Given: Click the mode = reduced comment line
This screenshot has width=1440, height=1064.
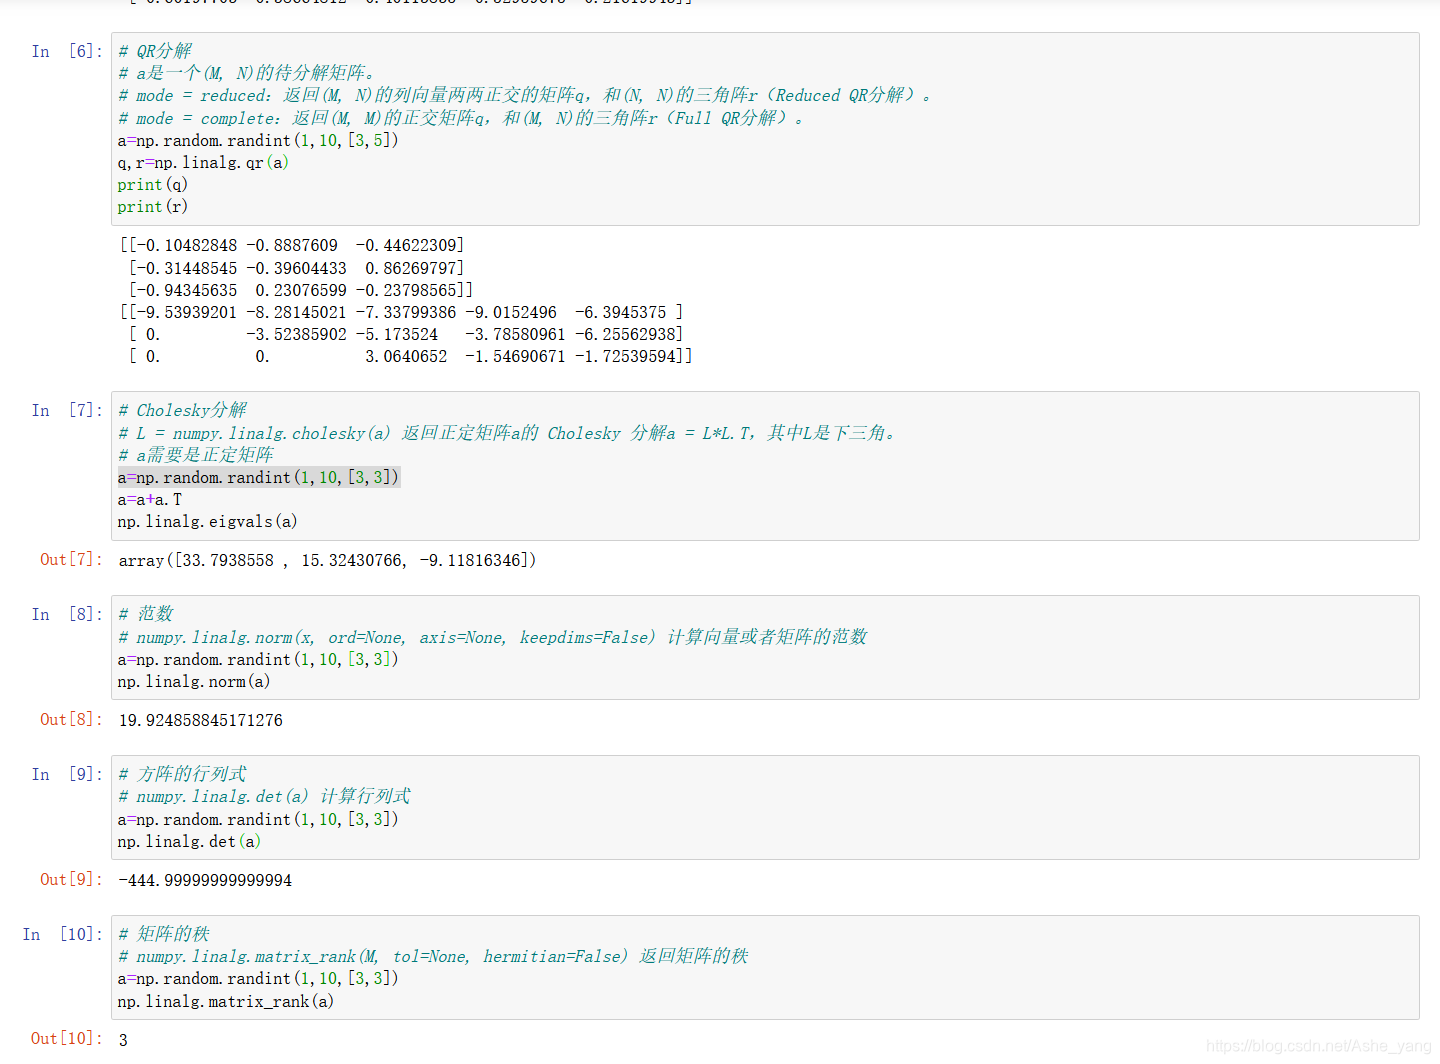Looking at the screenshot, I should 525,95.
